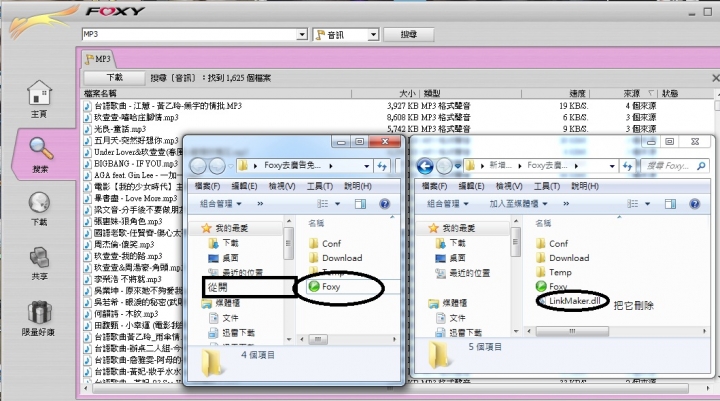Viewport: 720px width, 401px height.
Task: Change view icon in right Explorer window
Action: coord(633,203)
